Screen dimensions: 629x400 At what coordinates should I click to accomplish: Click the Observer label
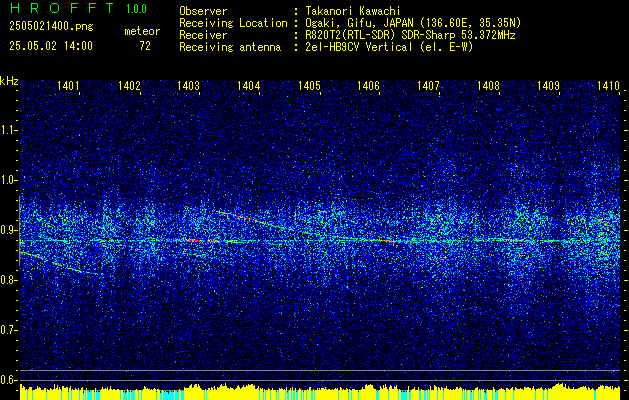[203, 11]
